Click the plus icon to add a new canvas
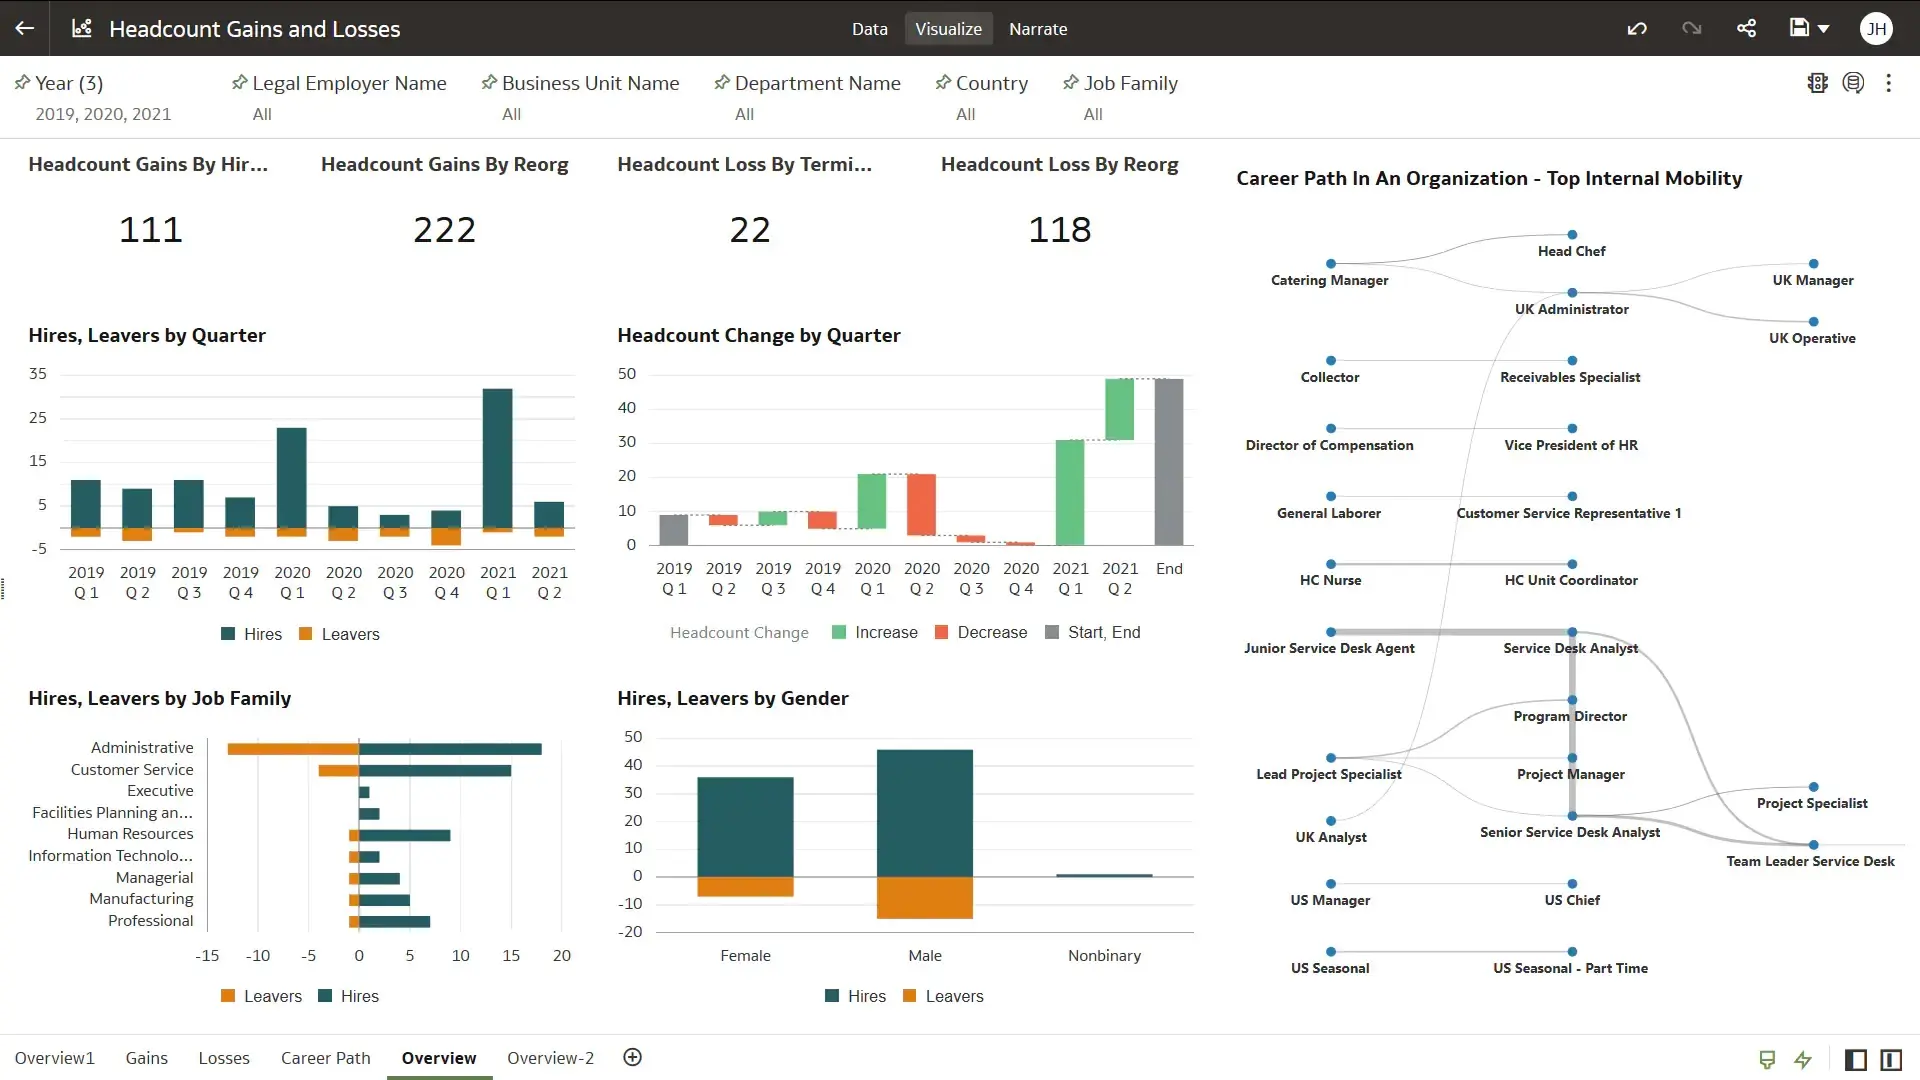The height and width of the screenshot is (1080, 1920). (x=632, y=1057)
